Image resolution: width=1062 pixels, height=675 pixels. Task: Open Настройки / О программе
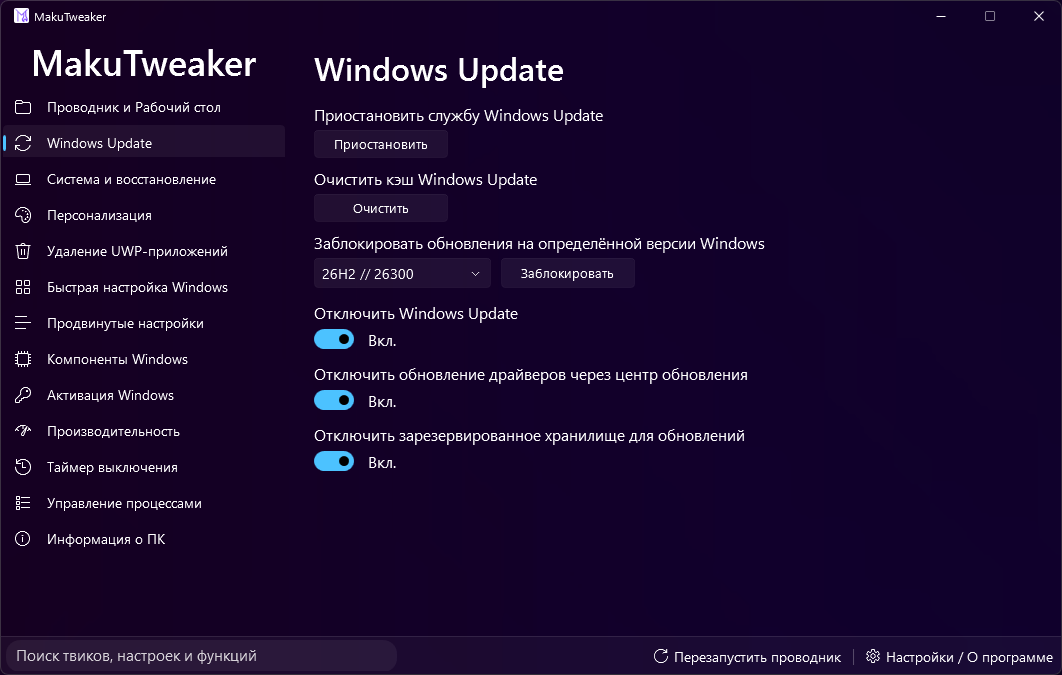tap(960, 657)
